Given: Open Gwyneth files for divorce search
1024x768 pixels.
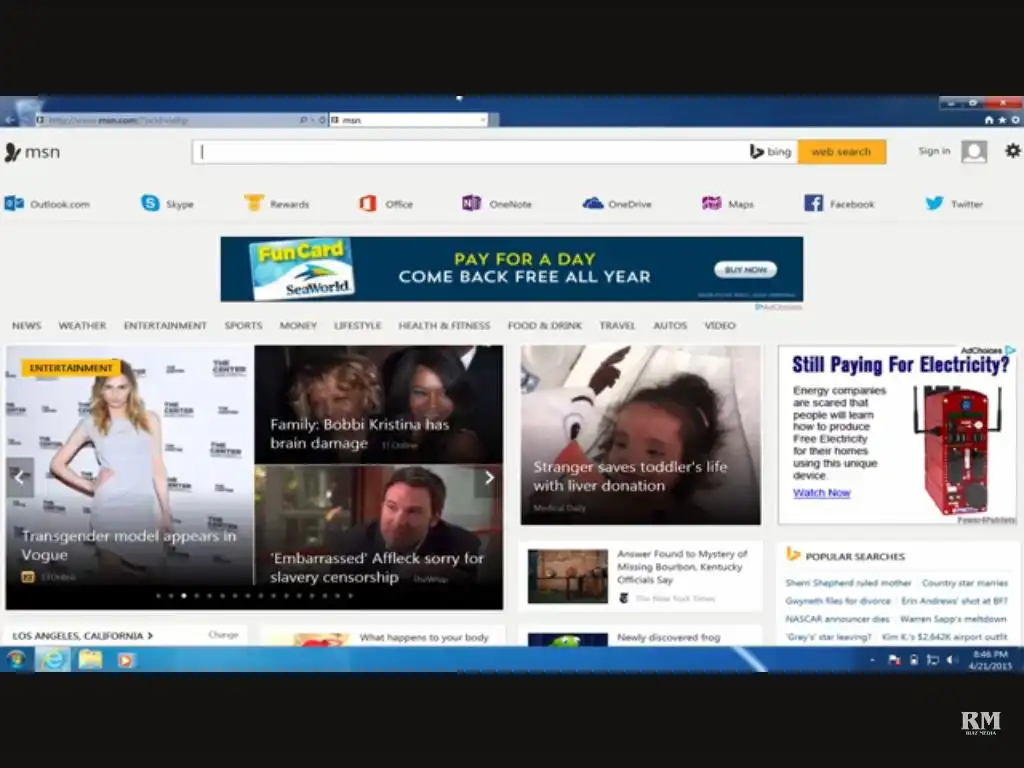Looking at the screenshot, I should click(x=838, y=601).
